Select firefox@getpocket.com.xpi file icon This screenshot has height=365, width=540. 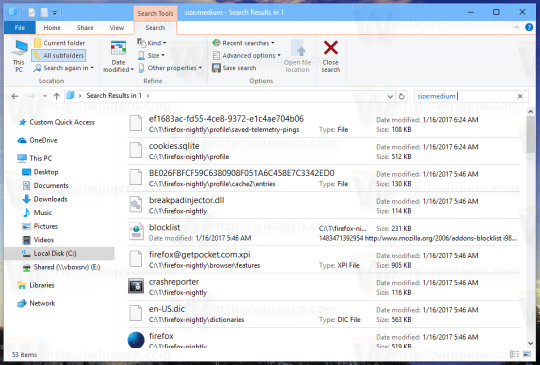[x=136, y=259]
